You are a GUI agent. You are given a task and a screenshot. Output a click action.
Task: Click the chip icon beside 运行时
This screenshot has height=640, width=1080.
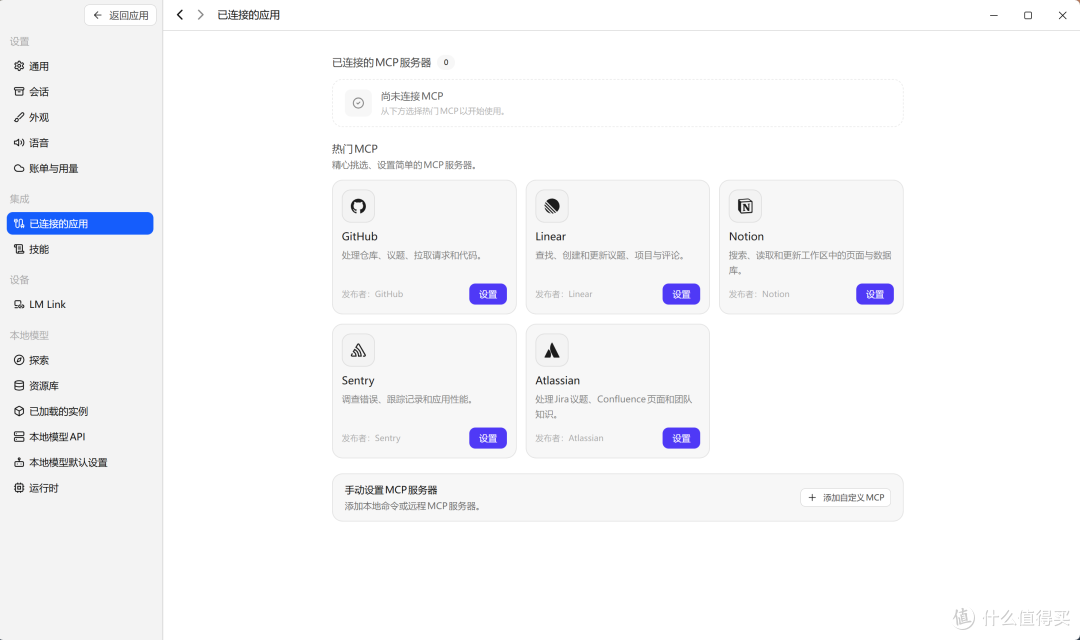19,488
